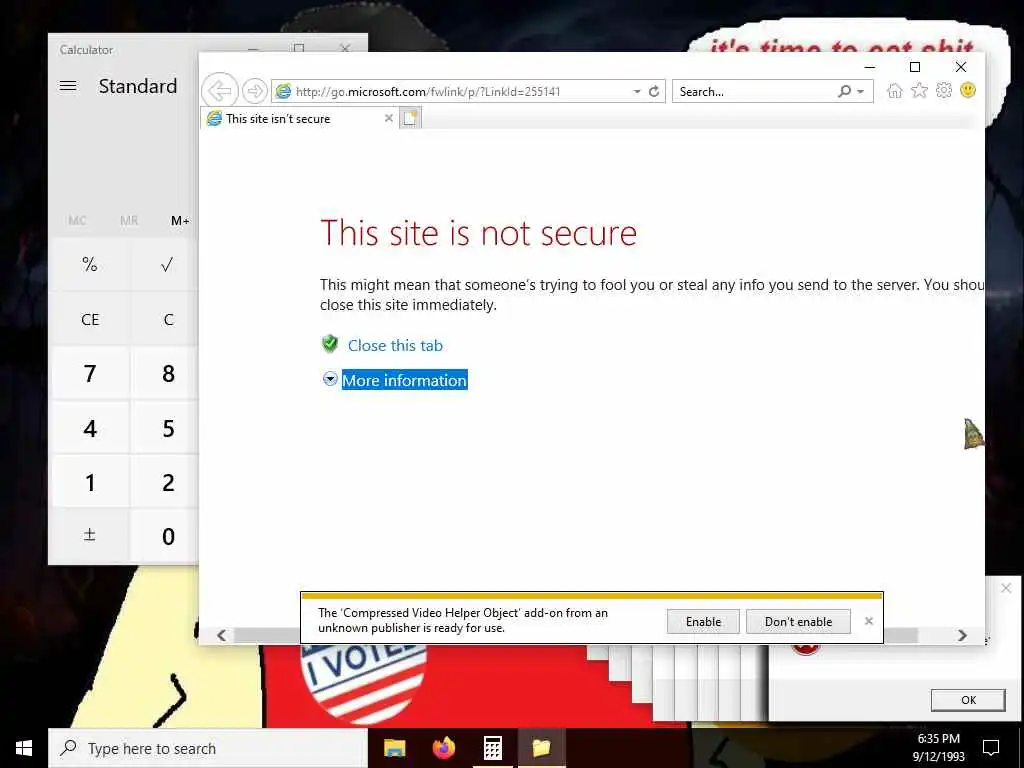Image resolution: width=1024 pixels, height=768 pixels.
Task: Open the Windows Start button
Action: pyautogui.click(x=24, y=748)
